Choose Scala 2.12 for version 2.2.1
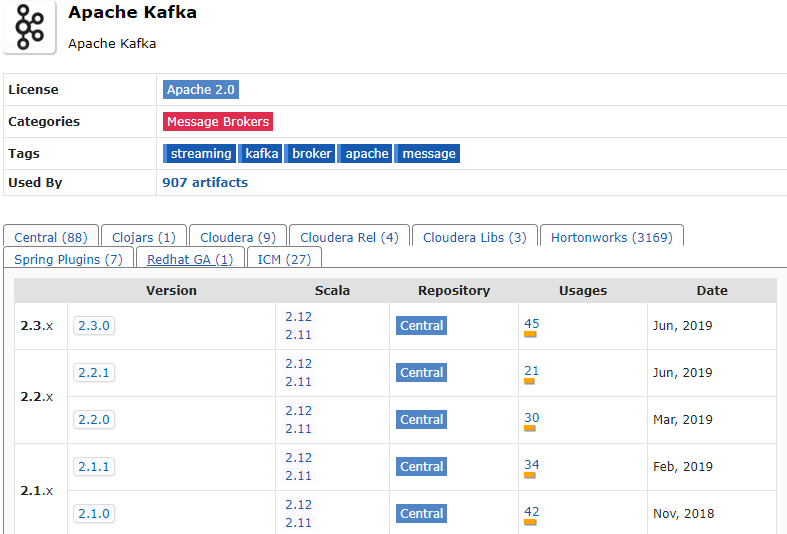The image size is (787, 534). [x=299, y=364]
